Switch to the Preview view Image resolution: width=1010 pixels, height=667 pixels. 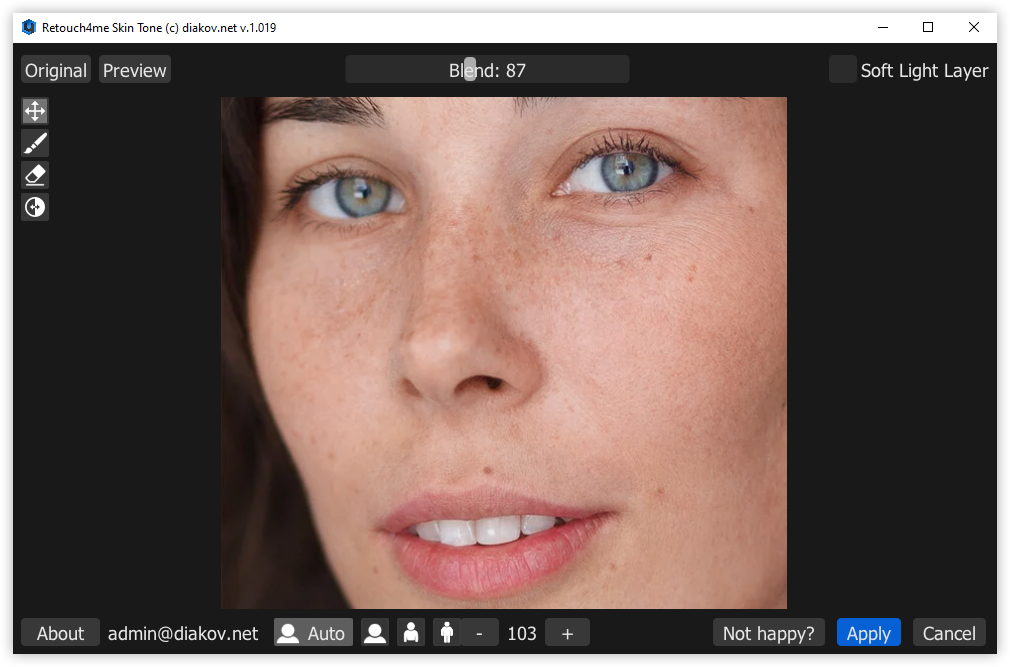[x=135, y=70]
